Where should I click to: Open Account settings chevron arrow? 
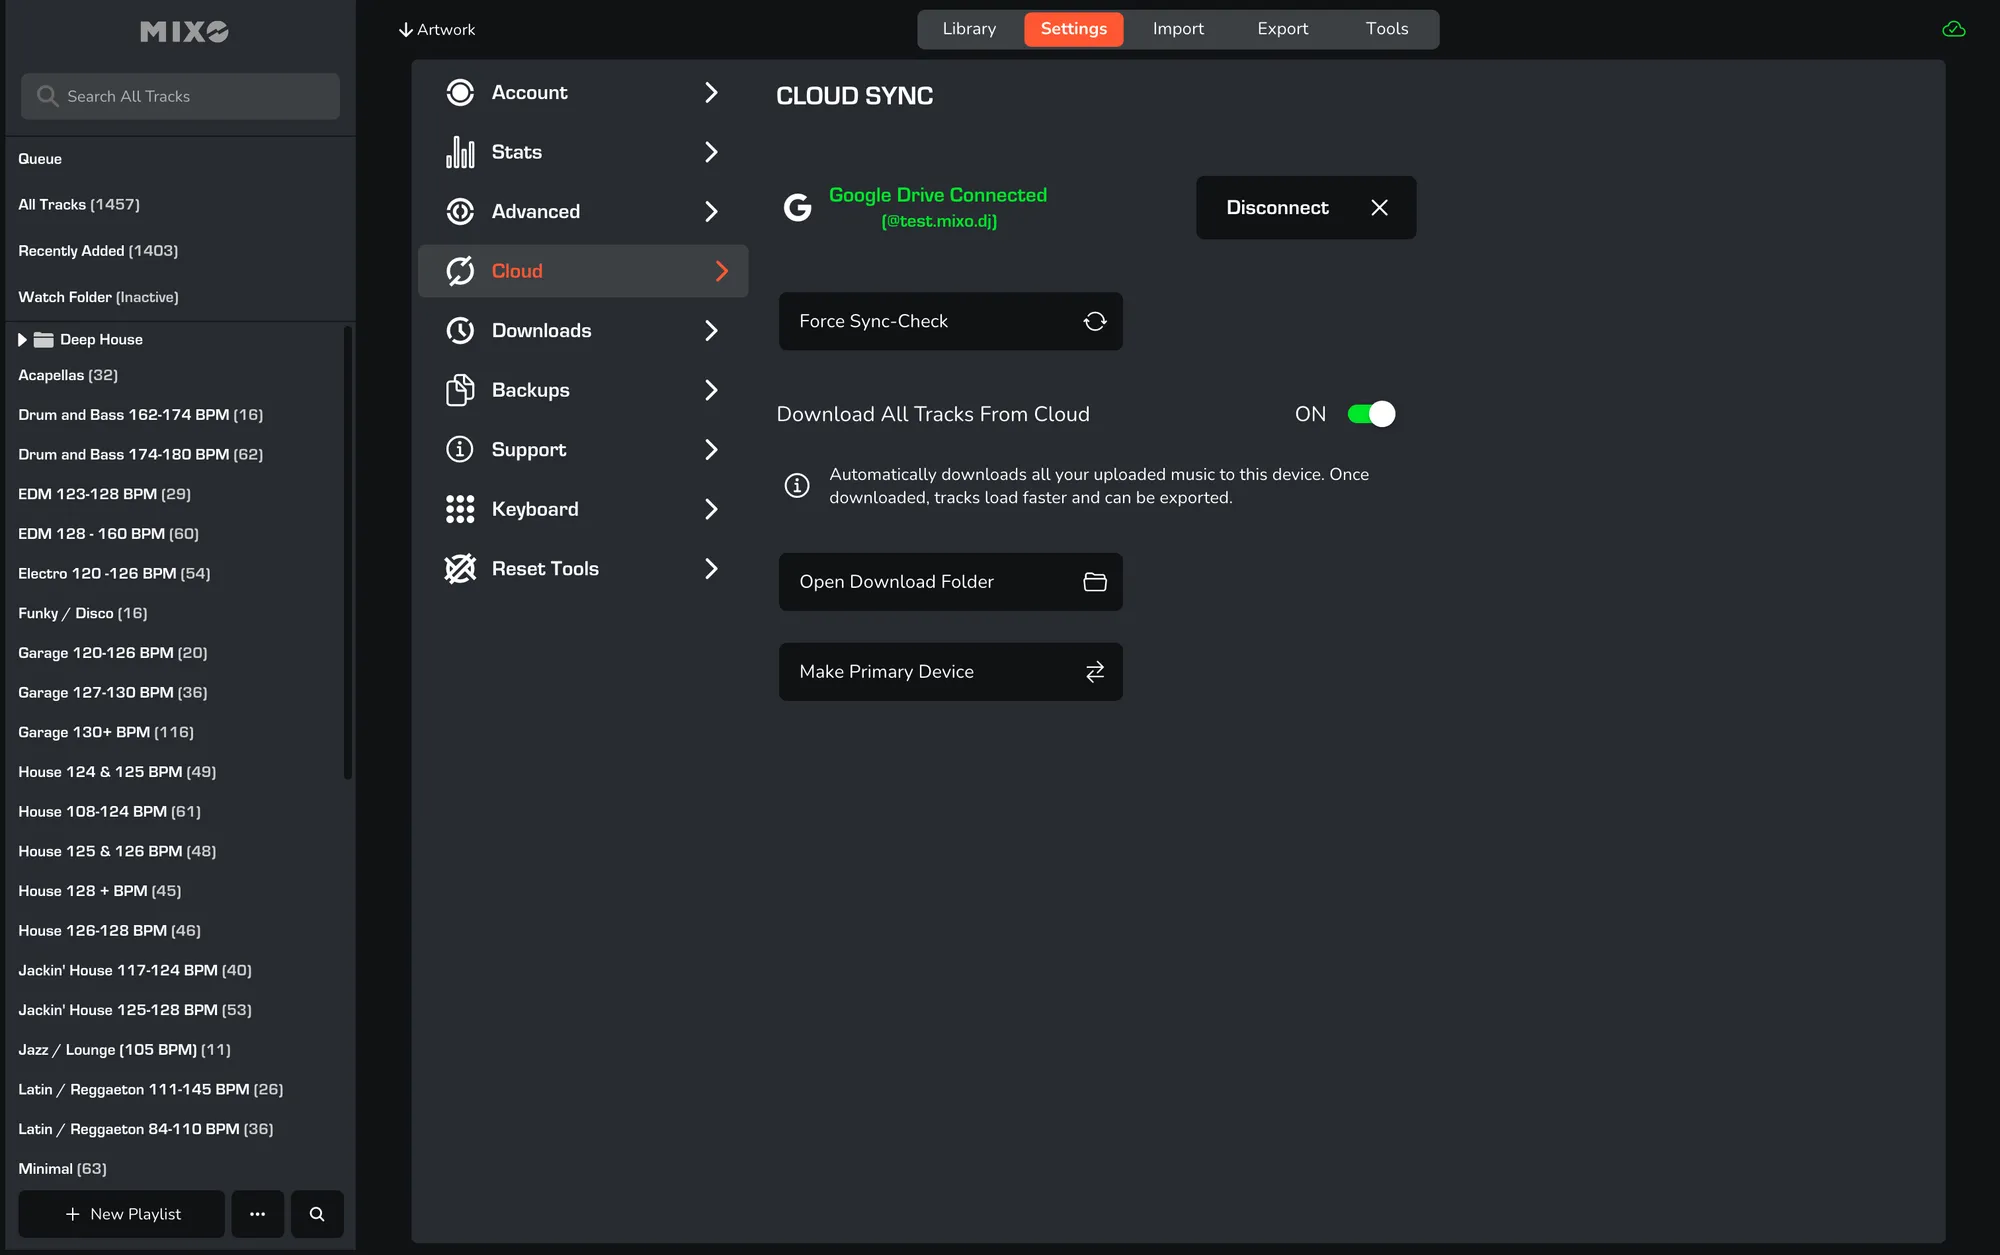tap(711, 93)
